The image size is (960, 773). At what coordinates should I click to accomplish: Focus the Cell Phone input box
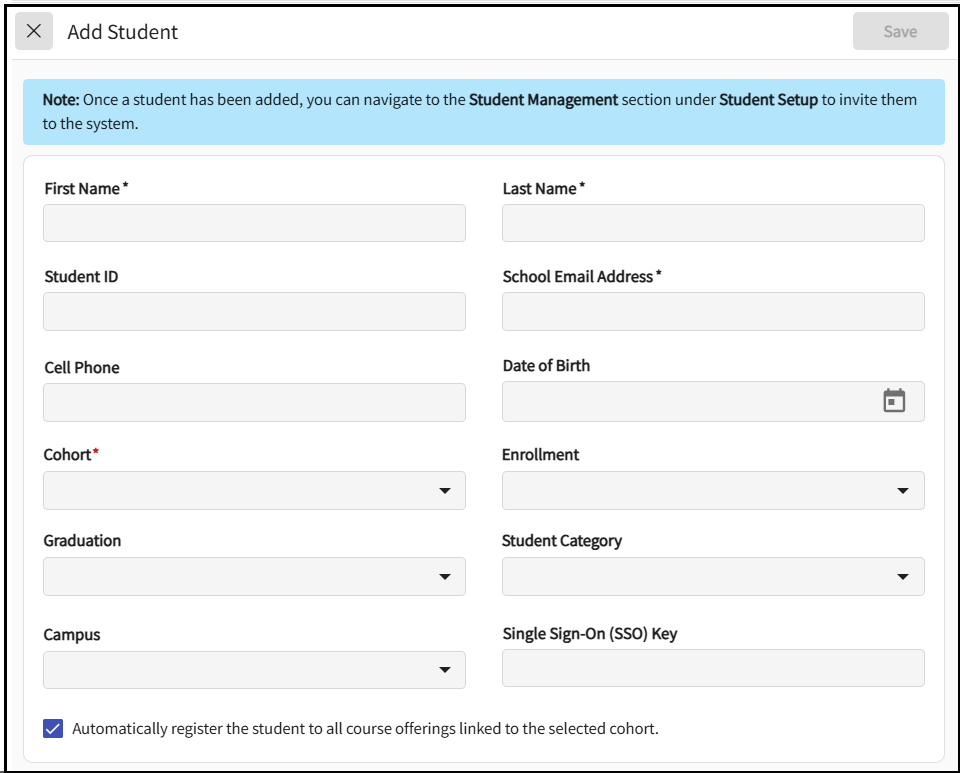(x=254, y=402)
